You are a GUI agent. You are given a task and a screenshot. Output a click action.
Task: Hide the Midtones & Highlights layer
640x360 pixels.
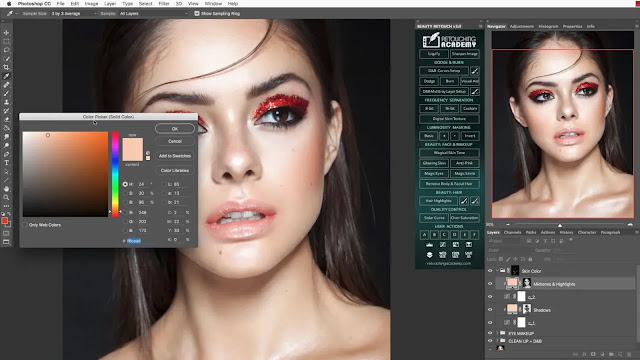pos(490,284)
